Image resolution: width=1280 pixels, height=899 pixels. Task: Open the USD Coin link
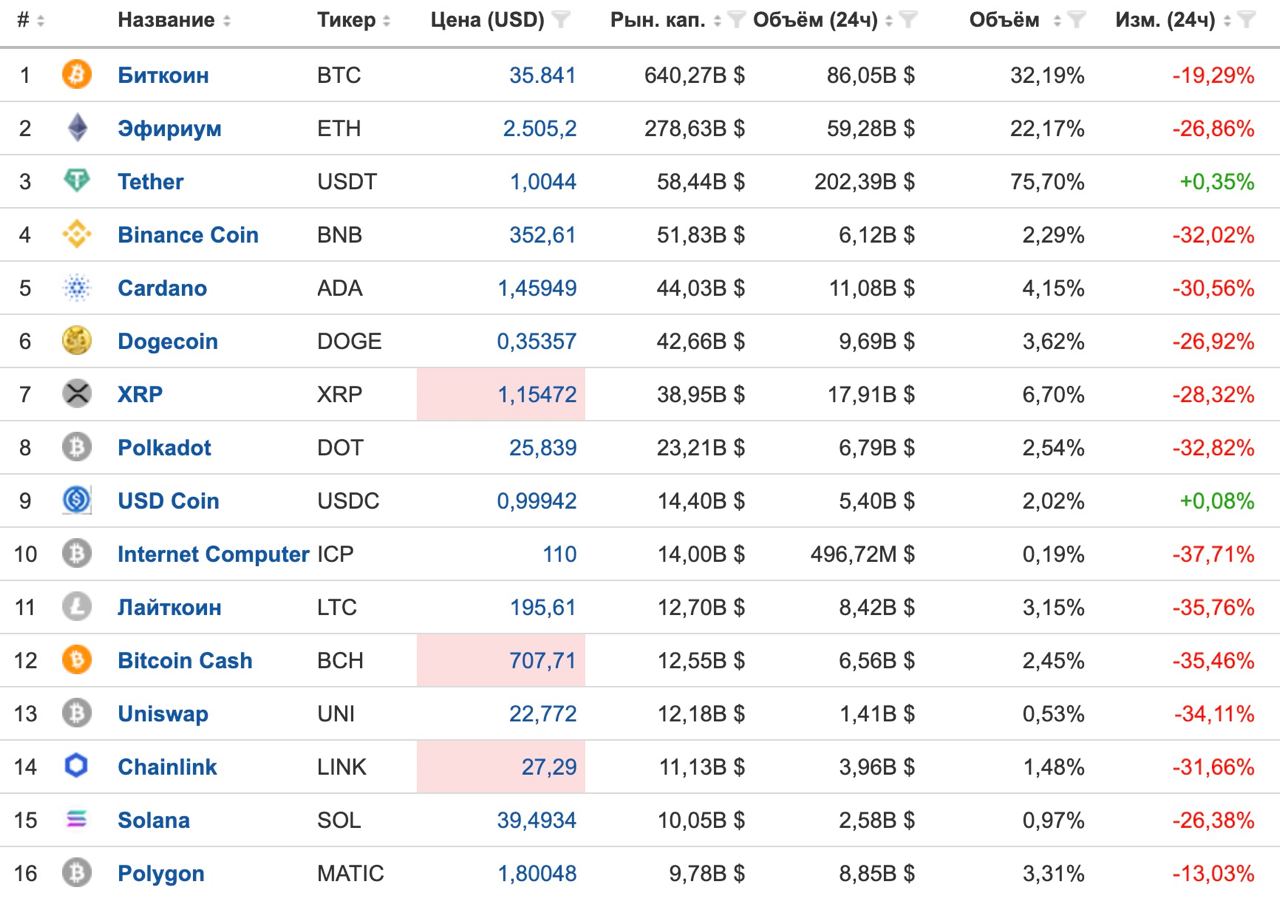pos(168,500)
